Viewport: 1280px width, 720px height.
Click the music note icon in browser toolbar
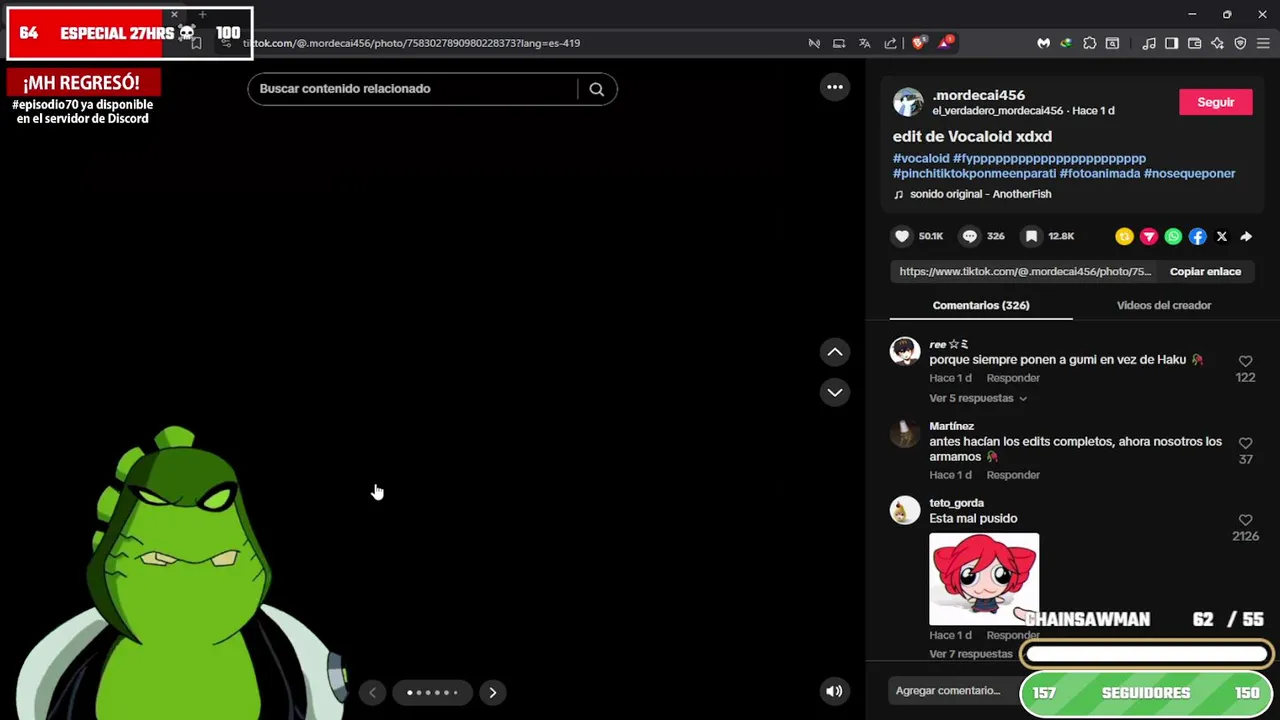point(1149,43)
